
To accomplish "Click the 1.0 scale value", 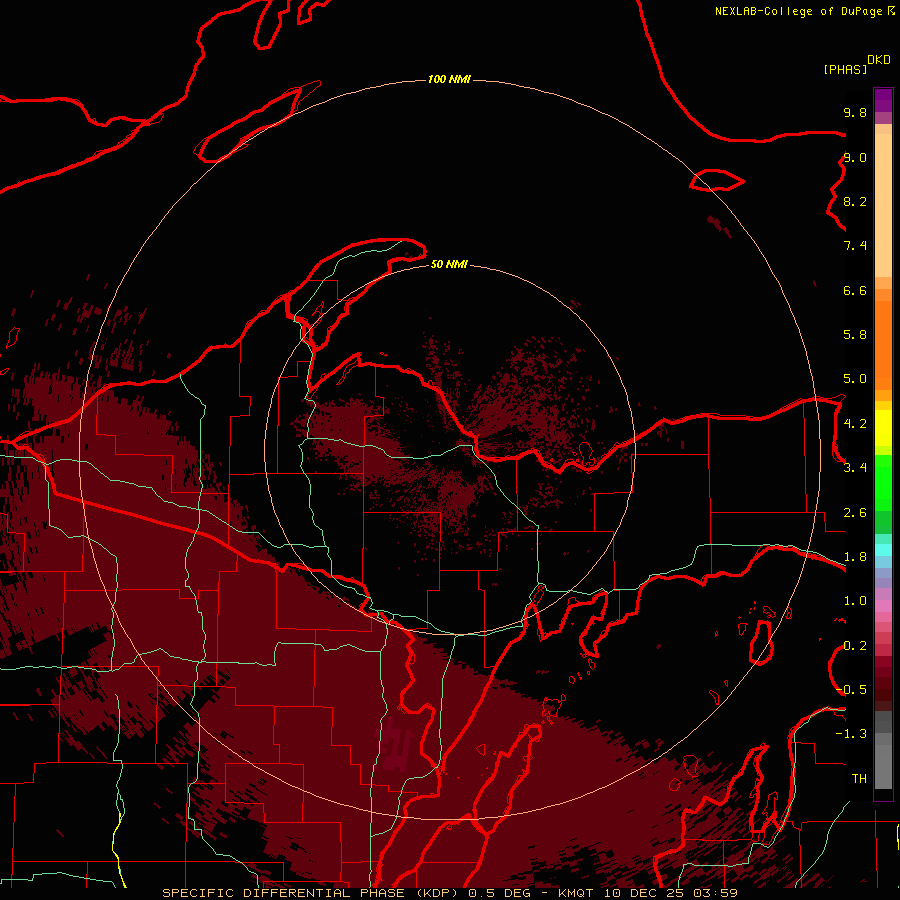I will 855,601.
